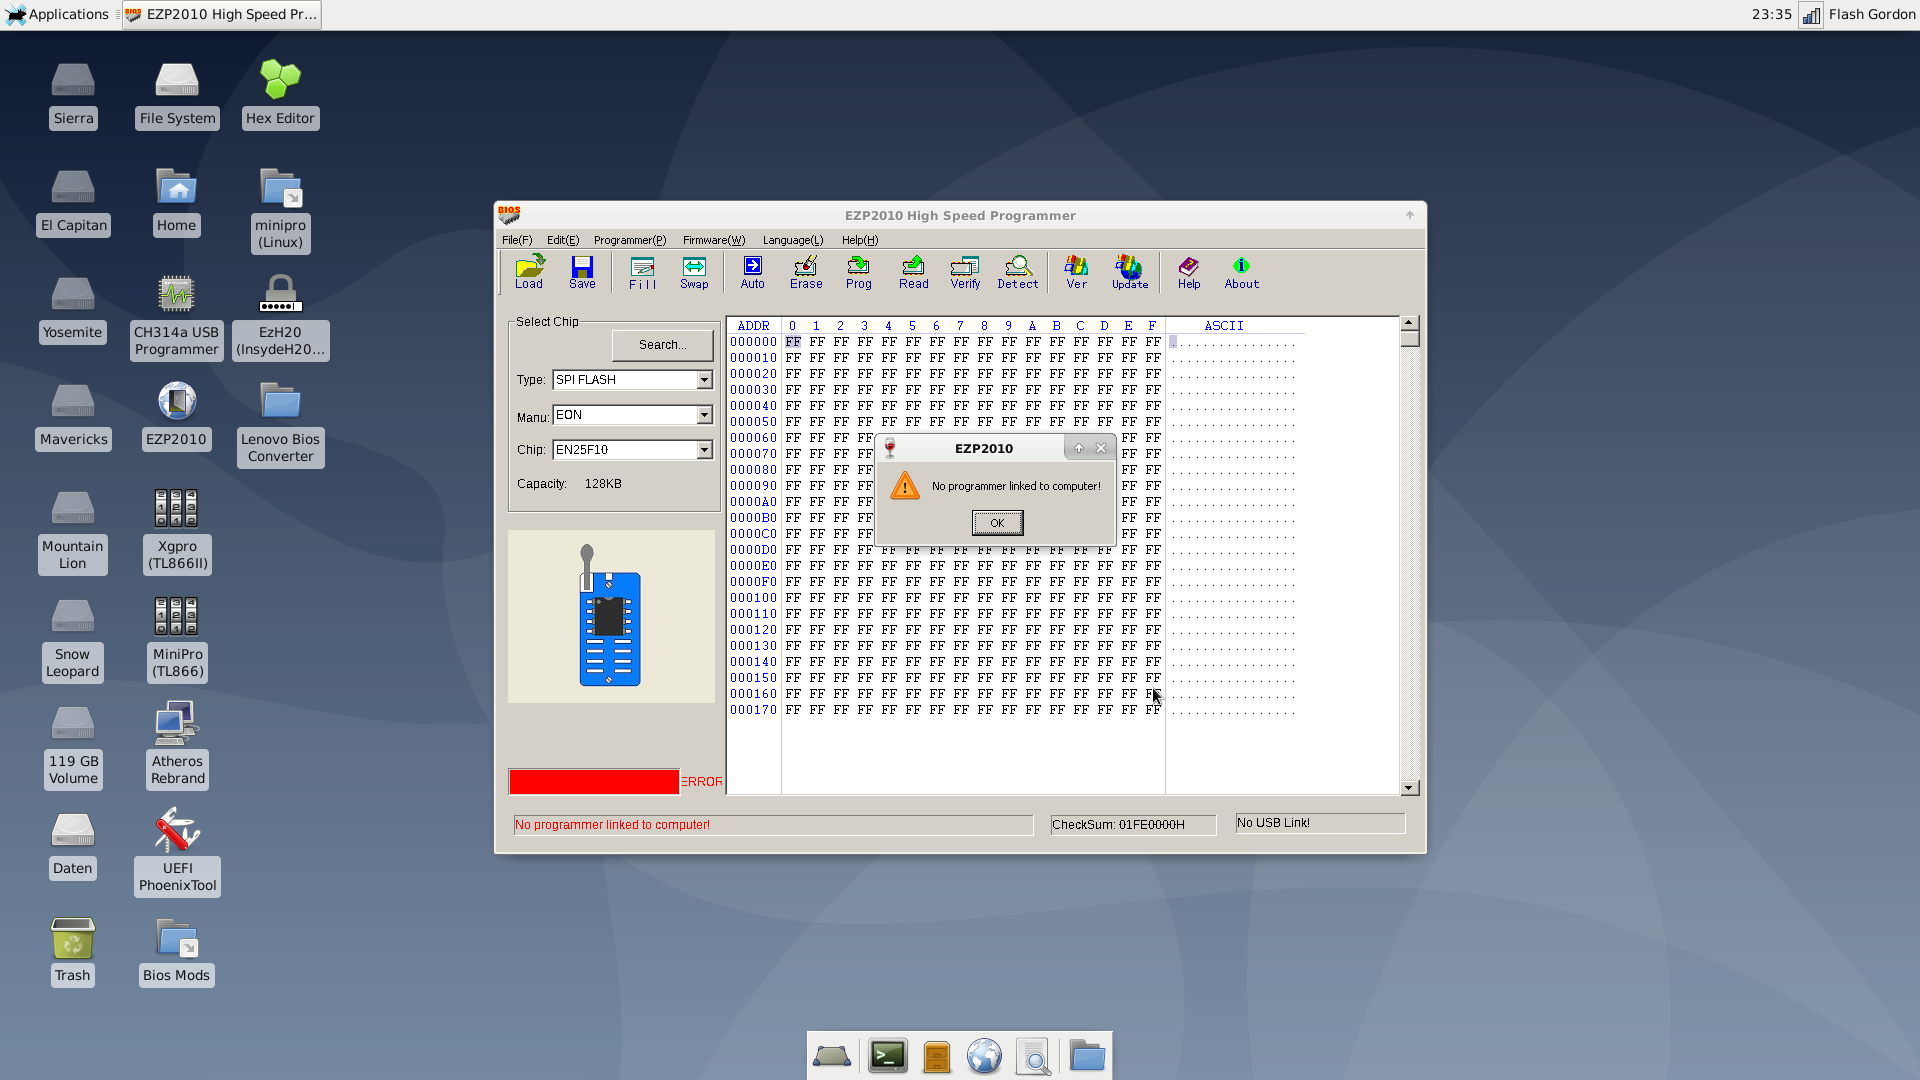The width and height of the screenshot is (1920, 1080).
Task: Click the Search... chip button
Action: pos(662,345)
